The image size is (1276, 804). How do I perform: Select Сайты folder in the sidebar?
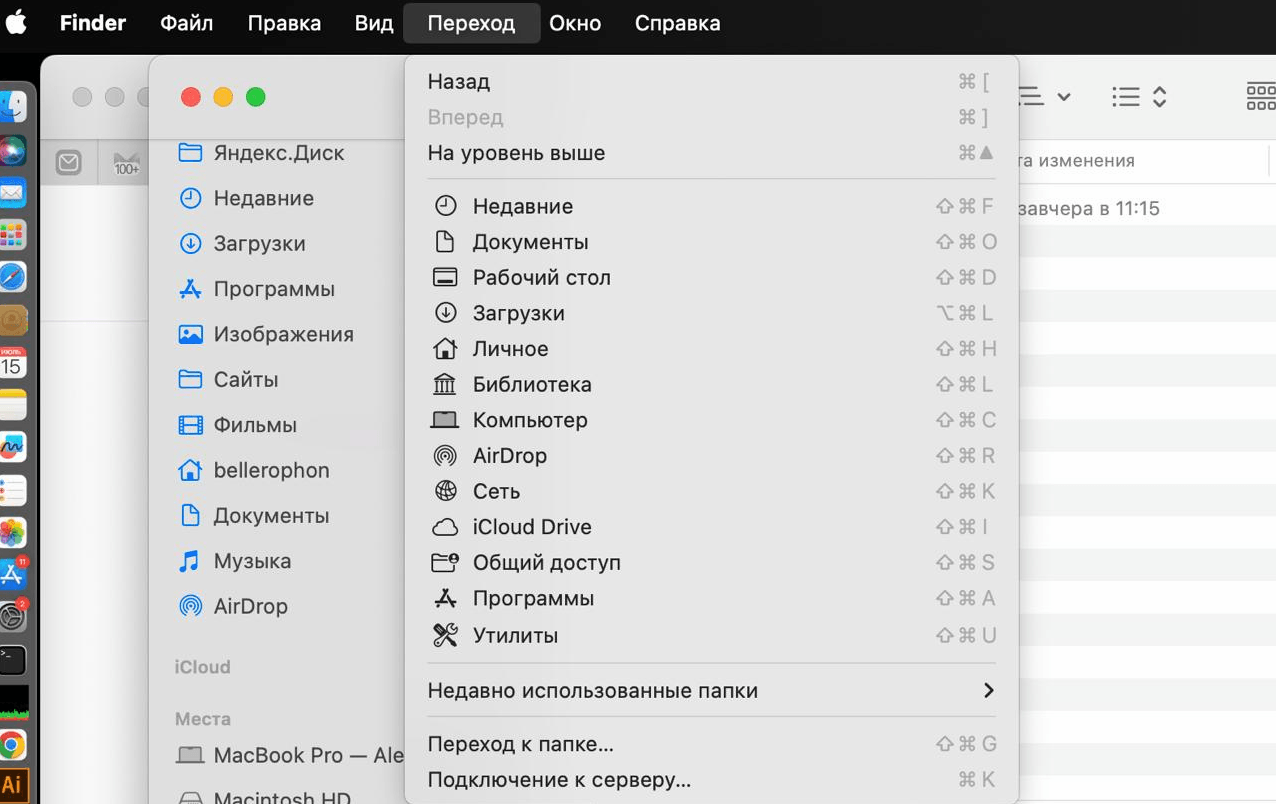pyautogui.click(x=228, y=379)
